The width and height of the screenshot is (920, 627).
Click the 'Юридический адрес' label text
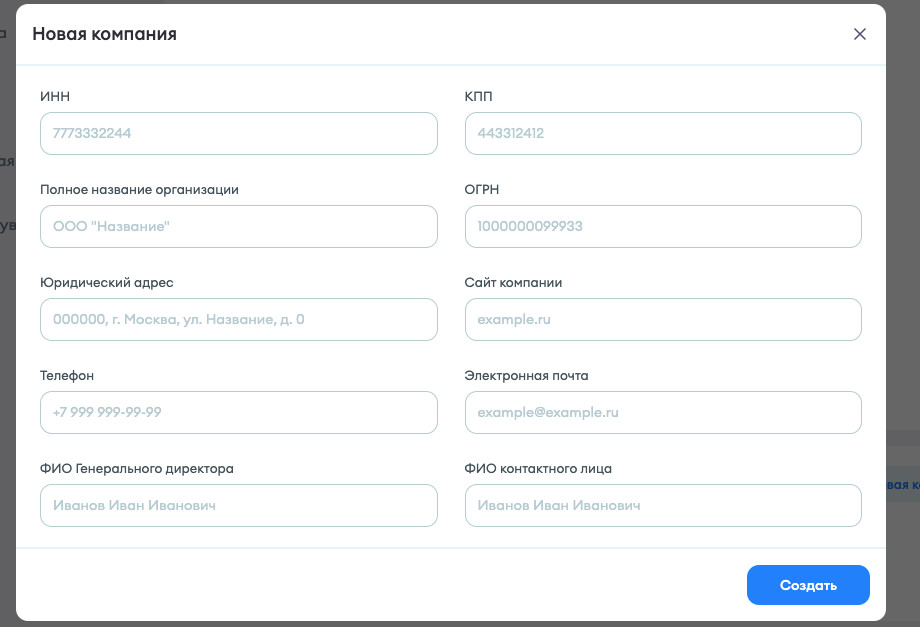pos(106,283)
